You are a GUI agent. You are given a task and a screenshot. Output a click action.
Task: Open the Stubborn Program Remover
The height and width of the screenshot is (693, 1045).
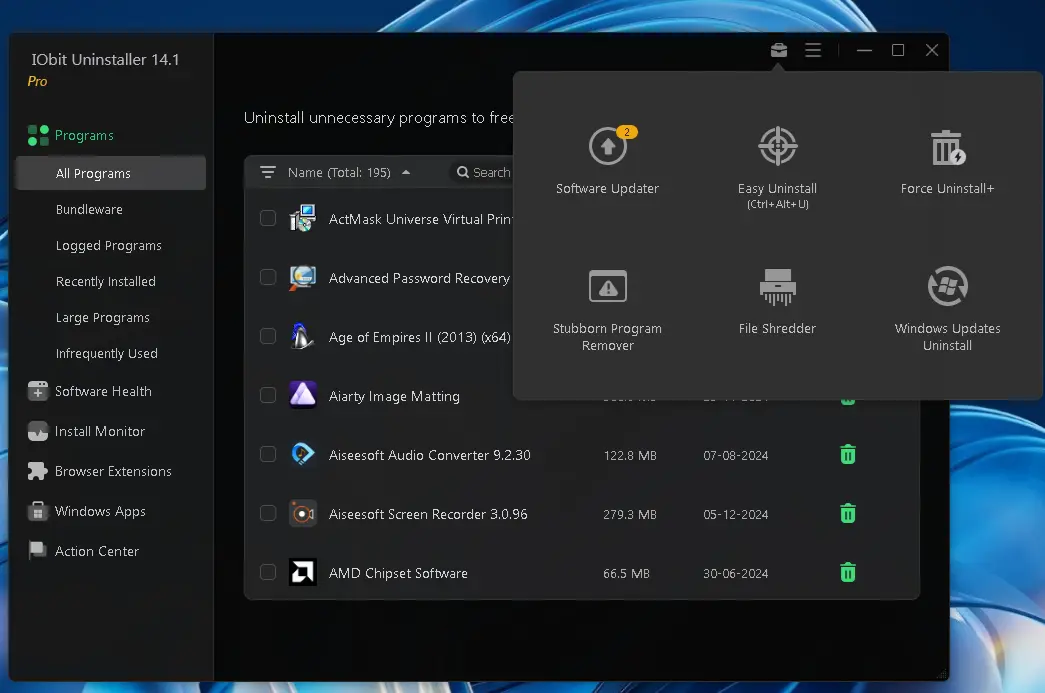tap(607, 299)
